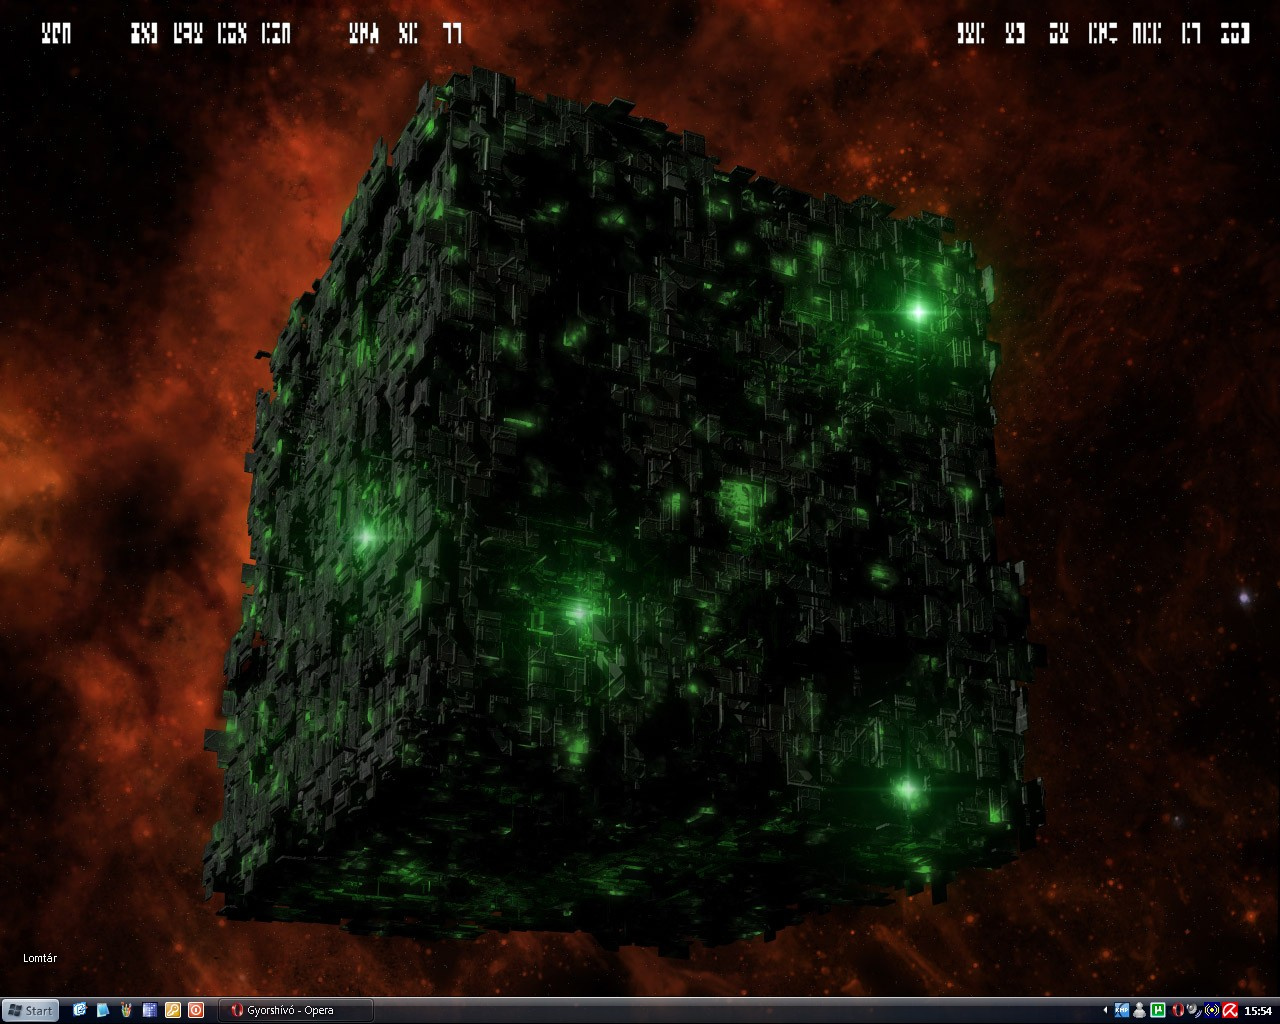The width and height of the screenshot is (1280, 1024).
Task: Click the 15:54 taskbar clock
Action: [x=1258, y=1010]
